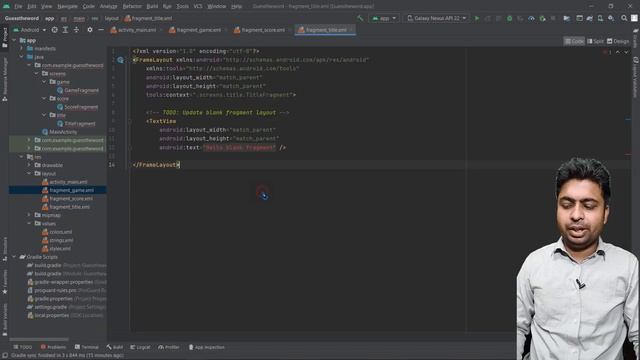Open the Build menu
Viewport: 640px width, 360px height.
tap(152, 7)
